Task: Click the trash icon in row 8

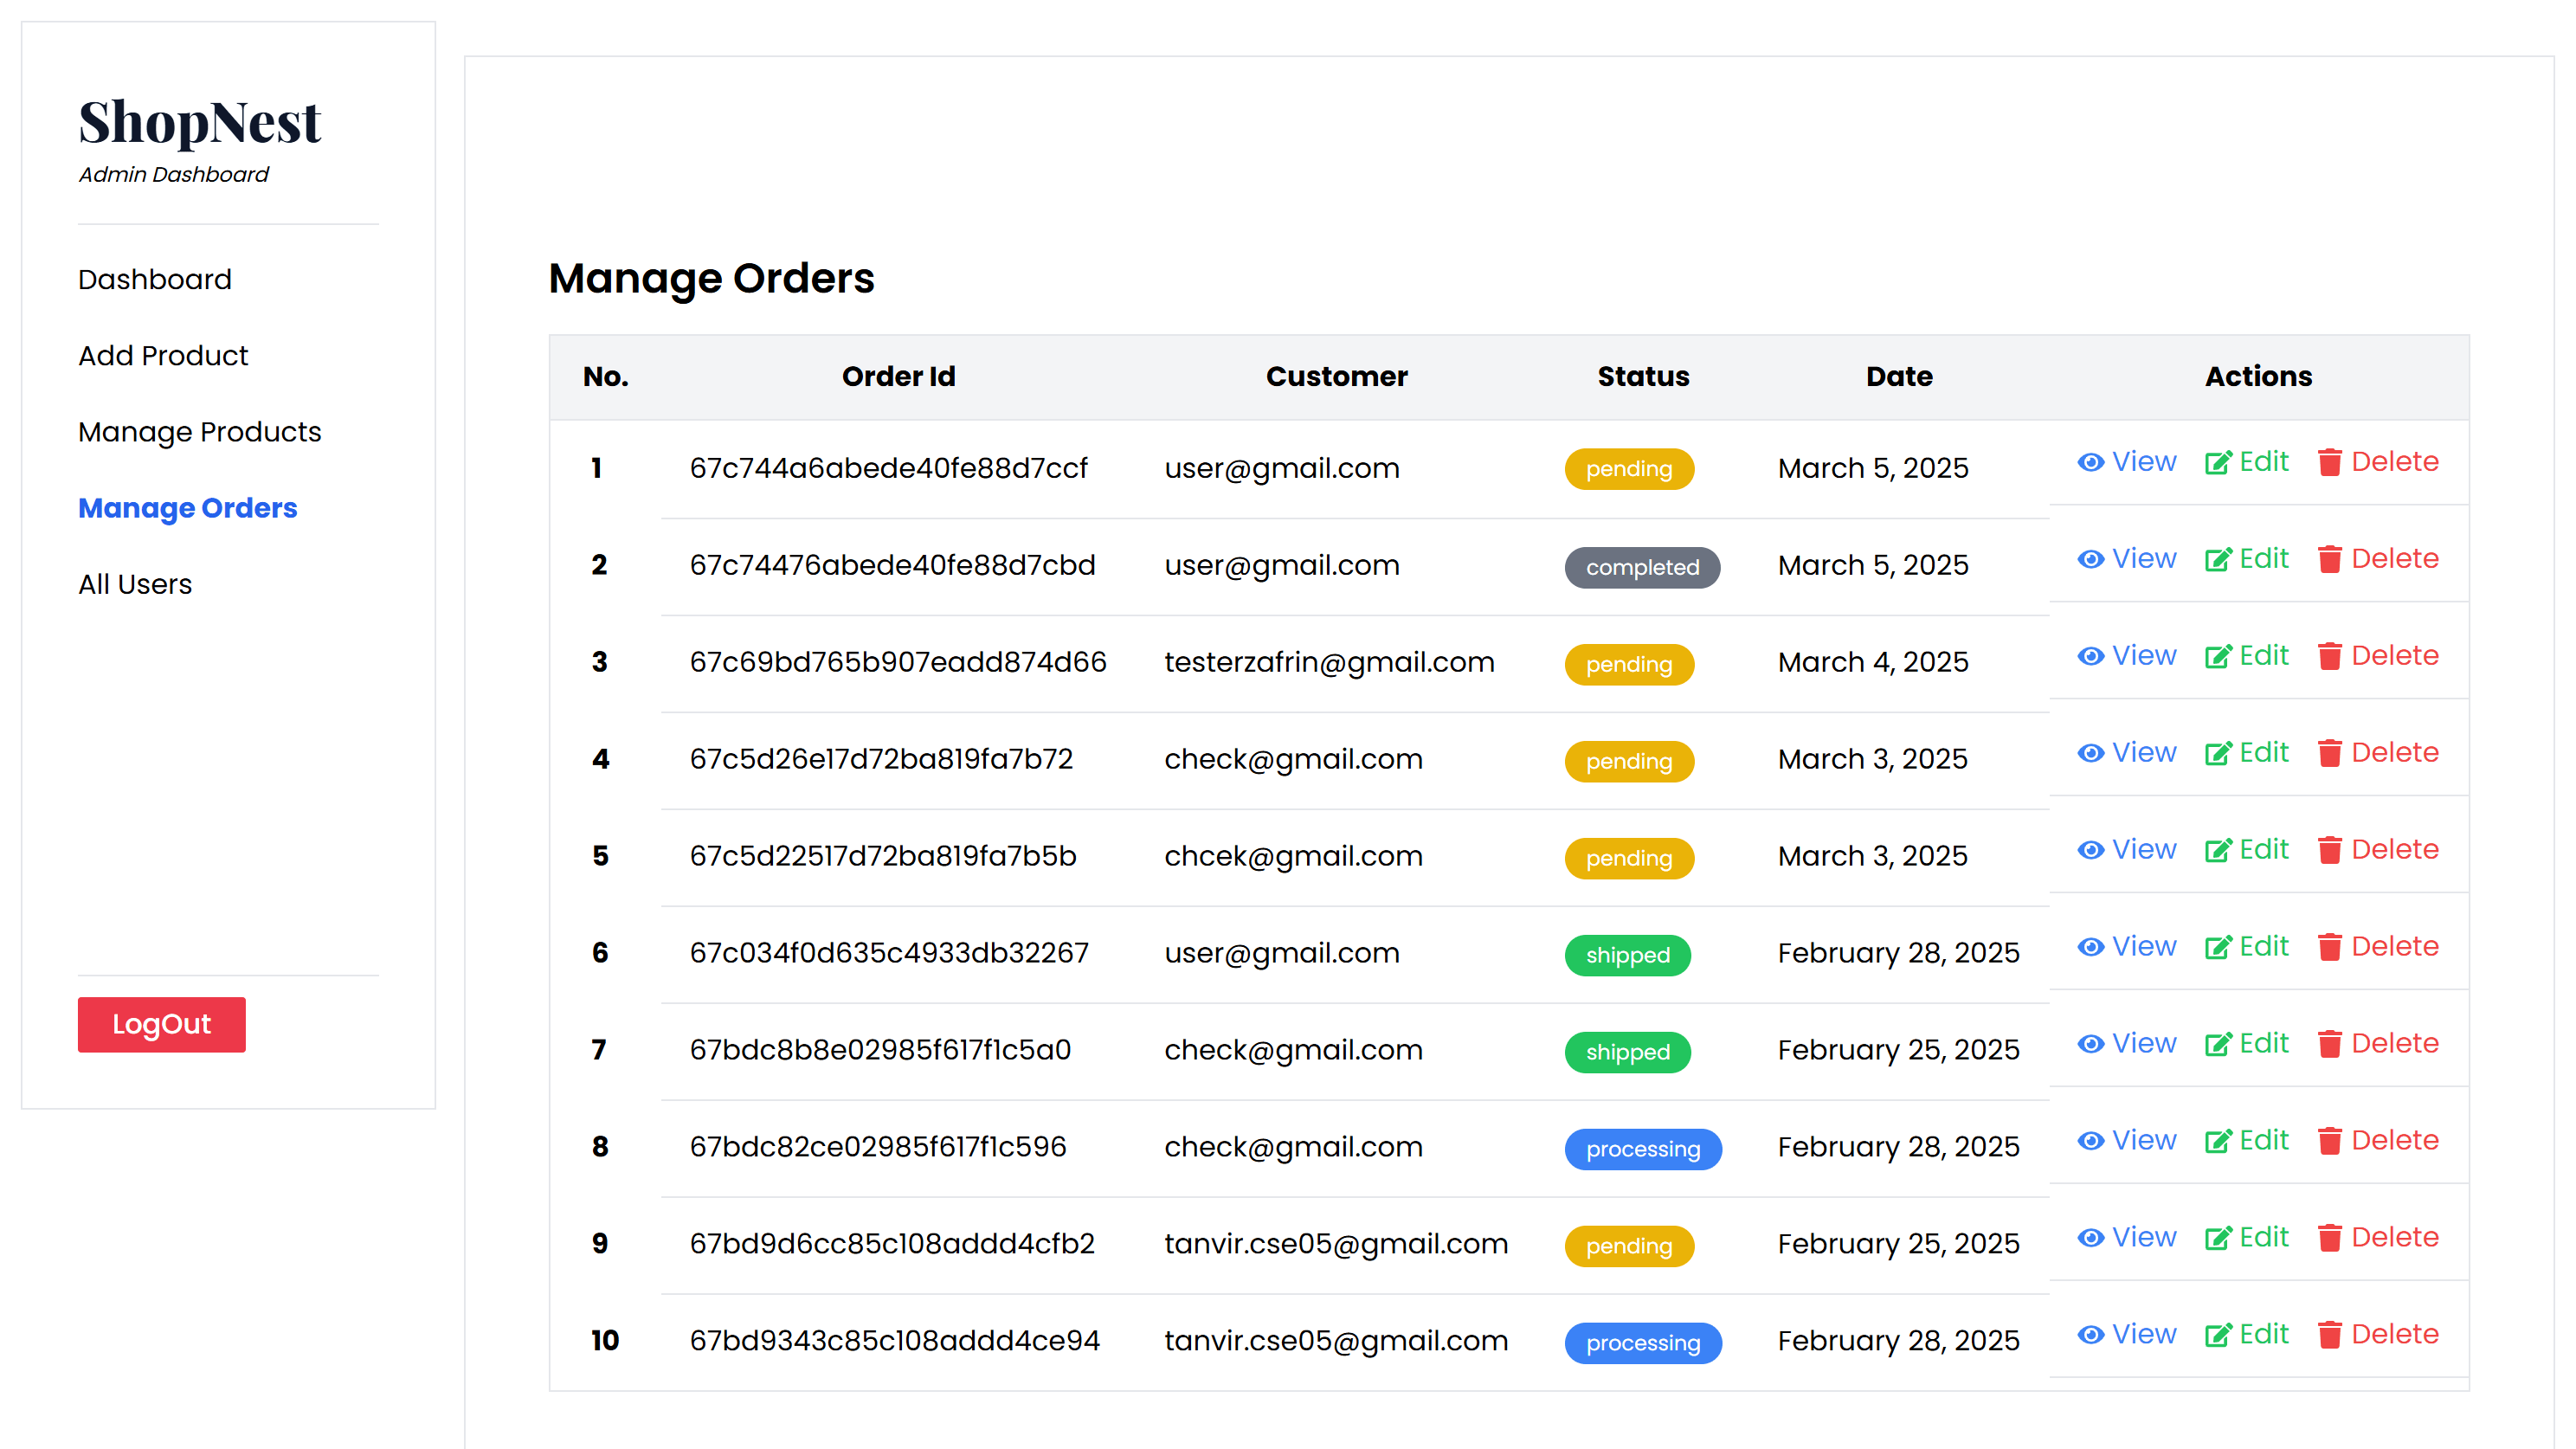Action: [x=2329, y=1141]
